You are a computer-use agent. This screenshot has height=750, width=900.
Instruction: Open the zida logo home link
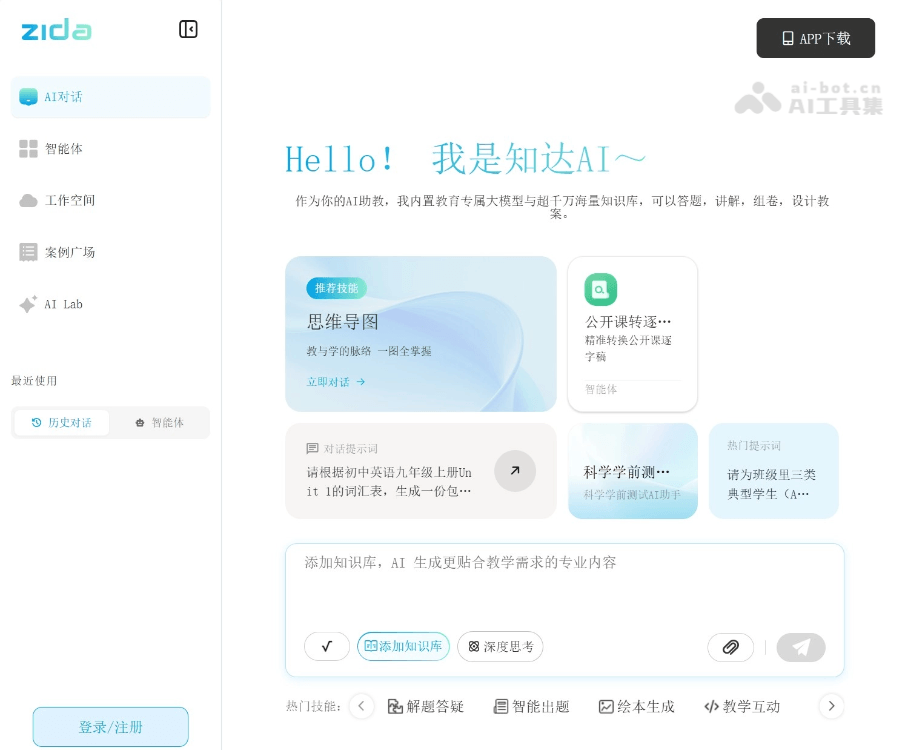[x=56, y=30]
